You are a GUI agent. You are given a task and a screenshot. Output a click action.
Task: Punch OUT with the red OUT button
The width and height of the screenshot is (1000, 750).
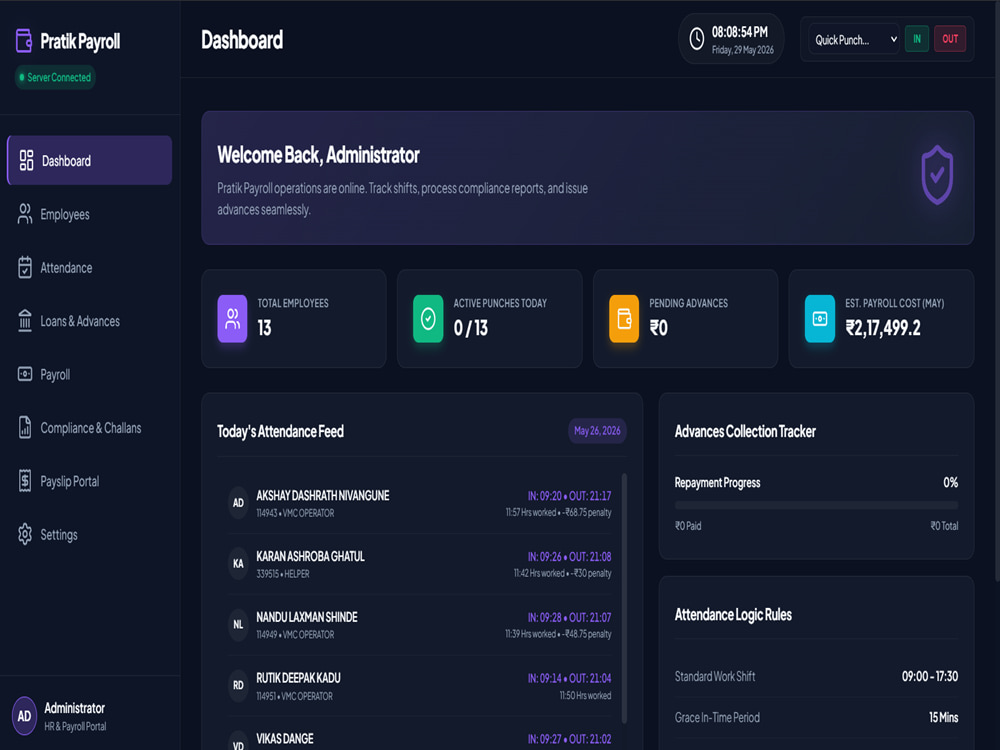(950, 39)
